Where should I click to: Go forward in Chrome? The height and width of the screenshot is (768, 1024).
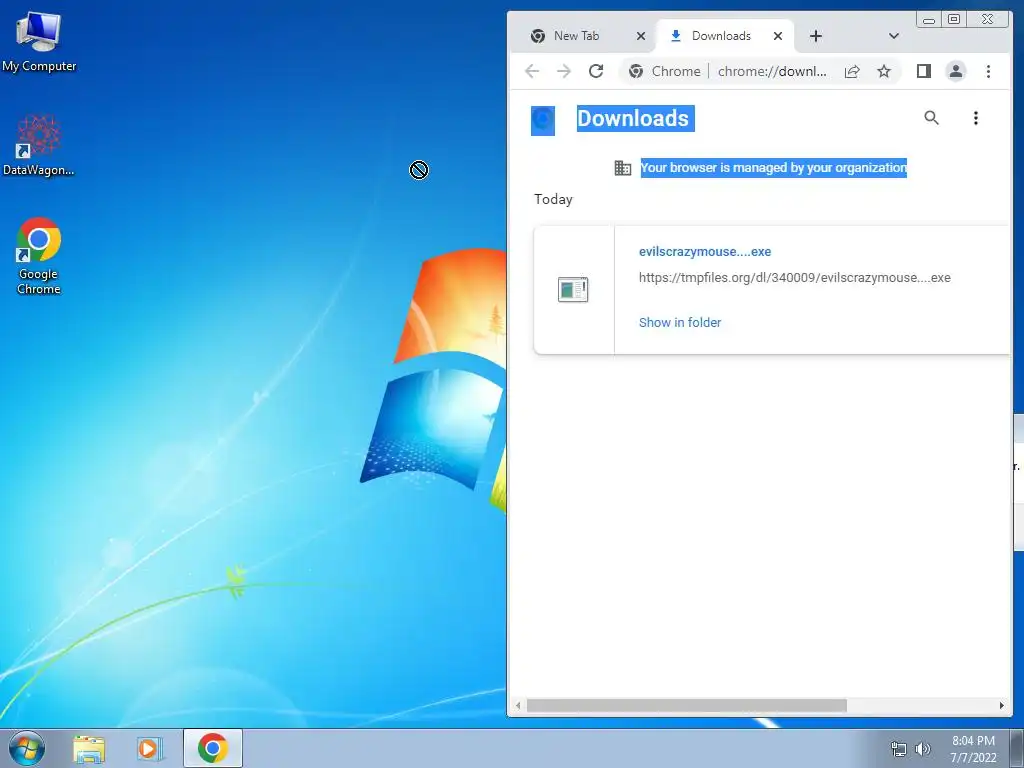coord(564,71)
